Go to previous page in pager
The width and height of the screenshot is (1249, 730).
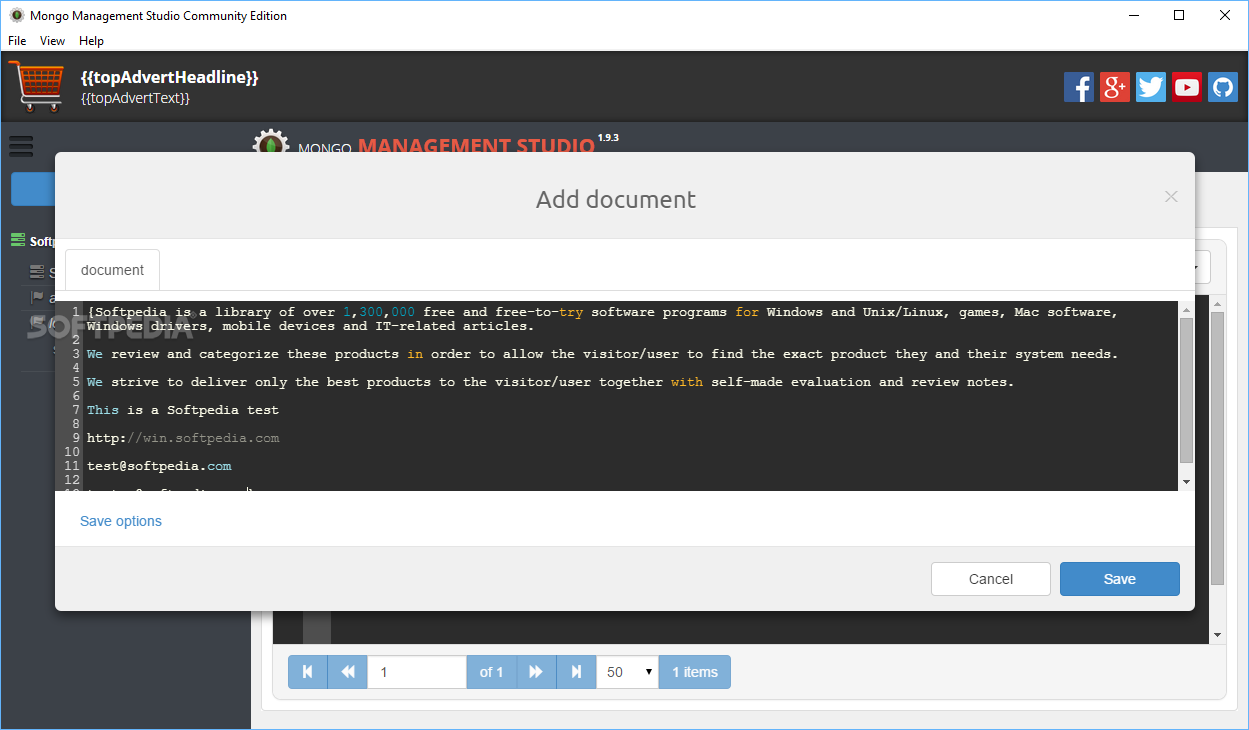pos(348,672)
